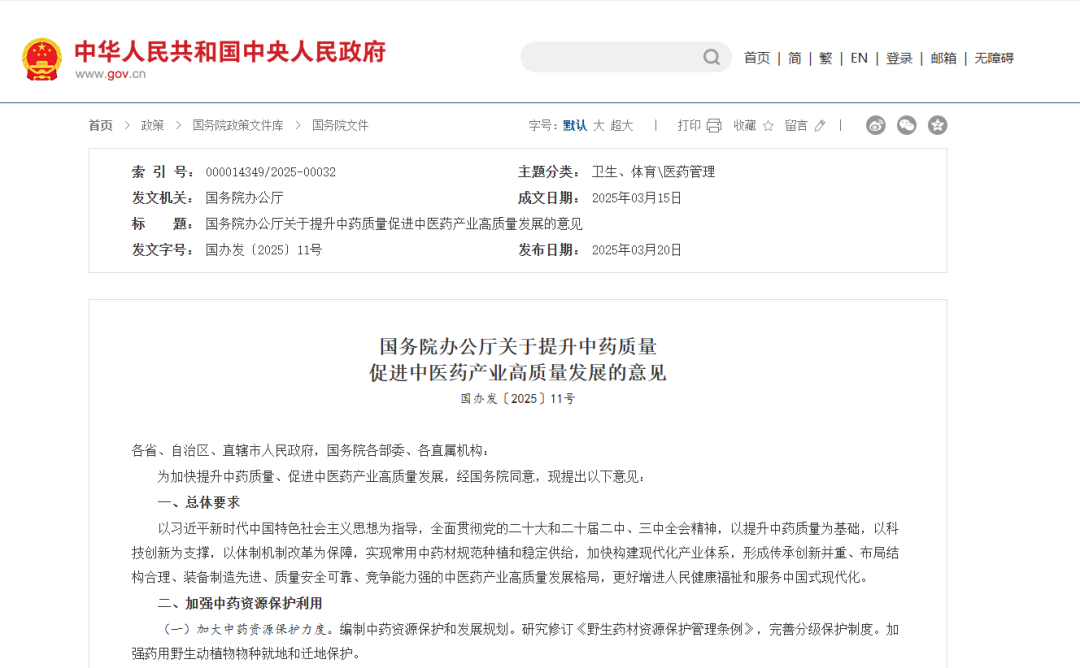
Task: Open 首页 in the top navigation
Action: coord(757,58)
